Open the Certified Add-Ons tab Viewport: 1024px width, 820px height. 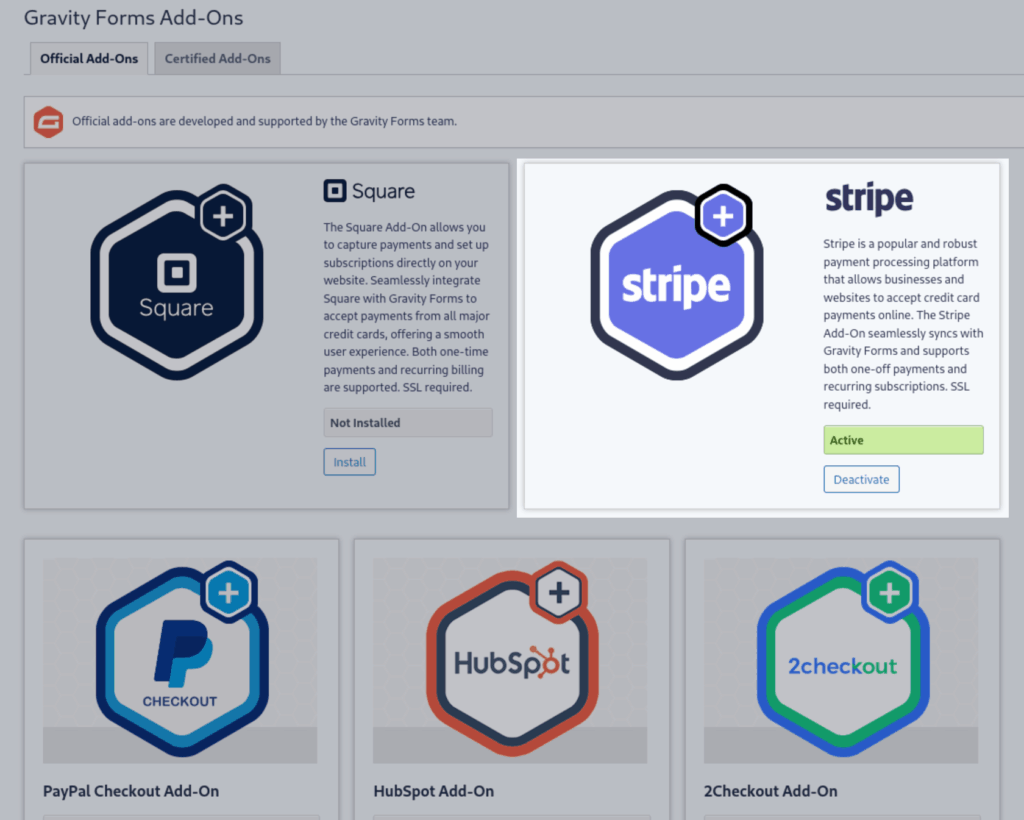pos(217,58)
